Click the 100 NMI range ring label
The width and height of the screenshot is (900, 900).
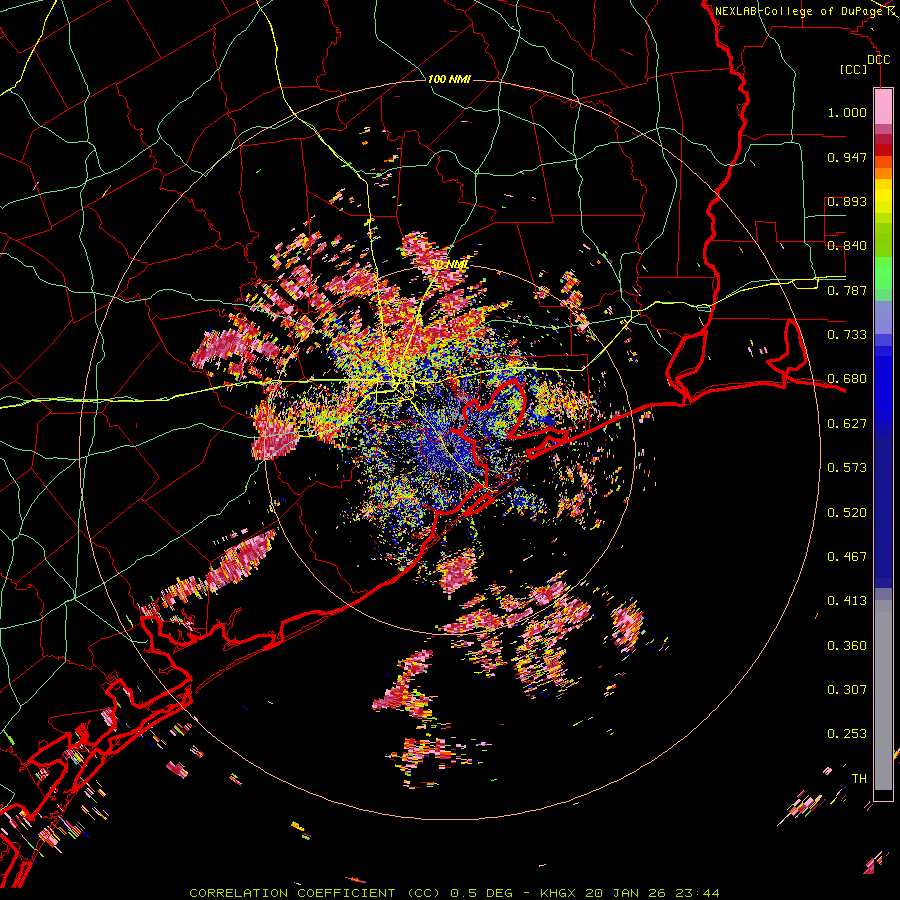tap(449, 79)
